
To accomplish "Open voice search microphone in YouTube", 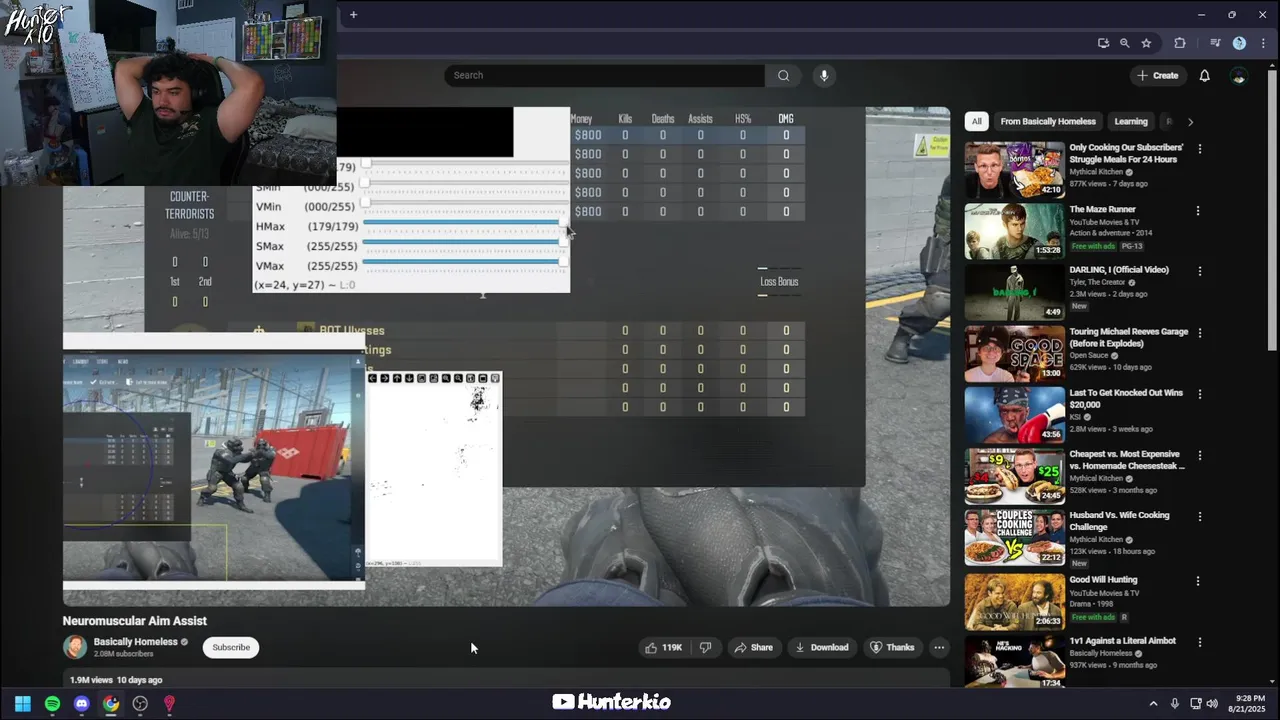I will (x=824, y=75).
